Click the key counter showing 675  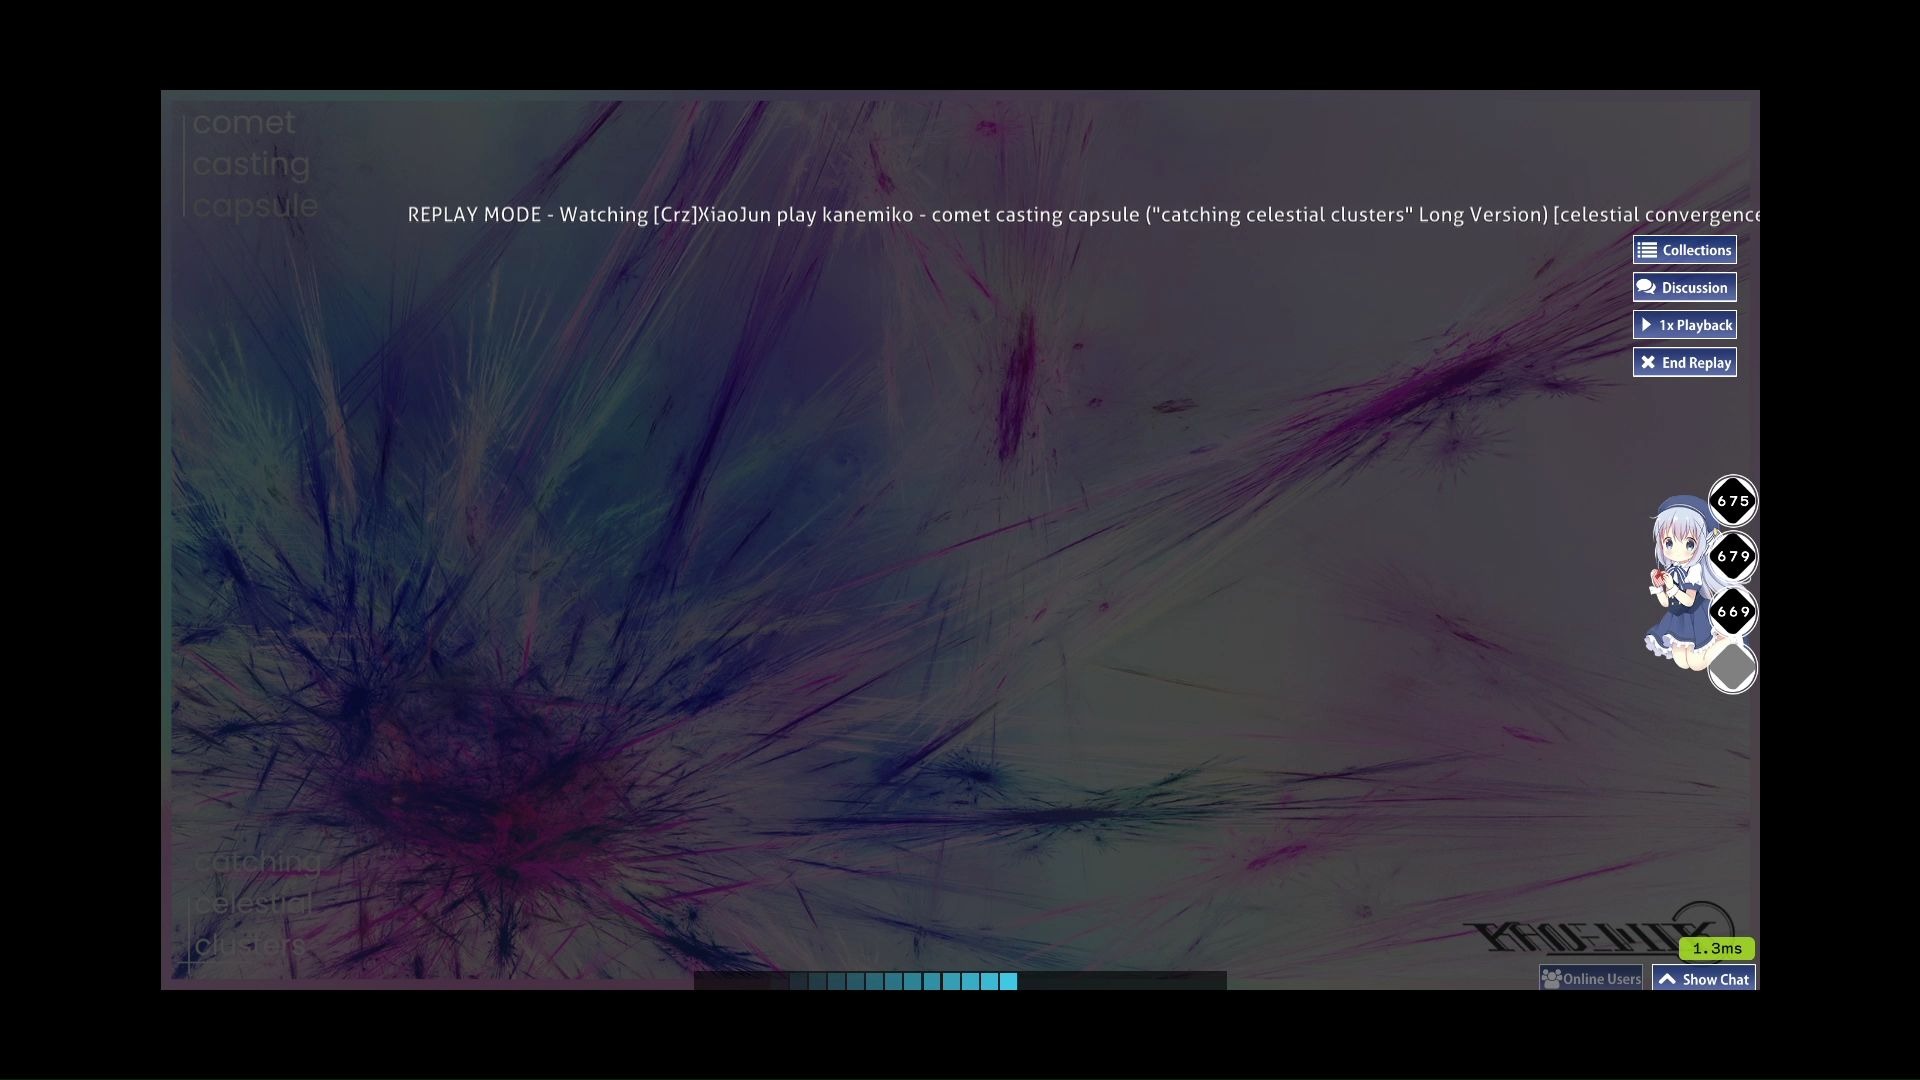(1733, 501)
